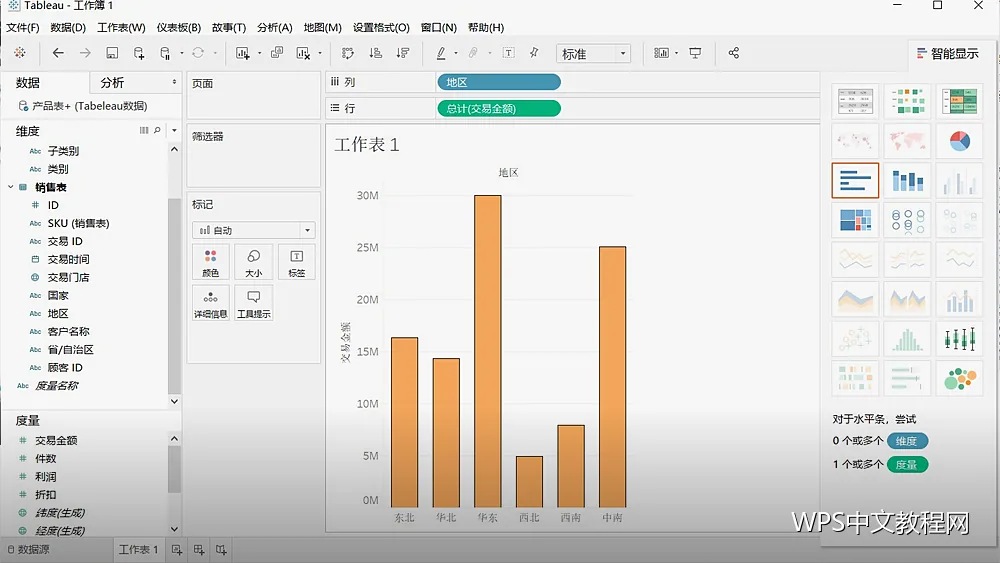Click the 折扣 measure field
Viewport: 1000px width, 563px height.
click(45, 495)
